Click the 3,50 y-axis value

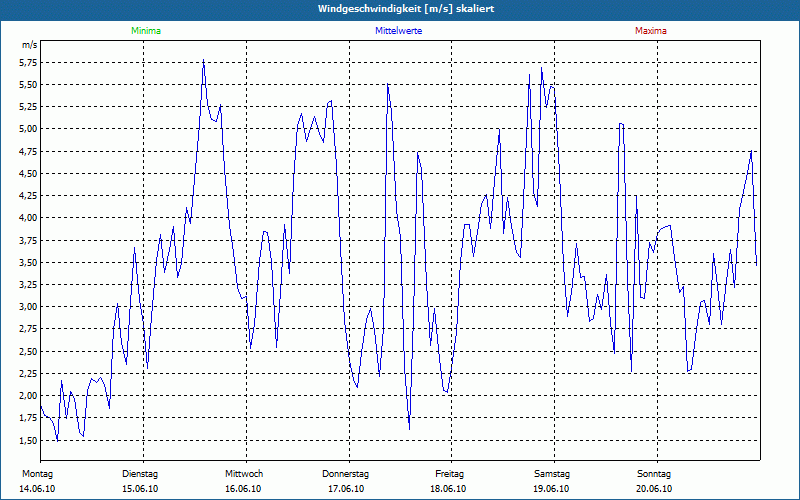pos(29,263)
